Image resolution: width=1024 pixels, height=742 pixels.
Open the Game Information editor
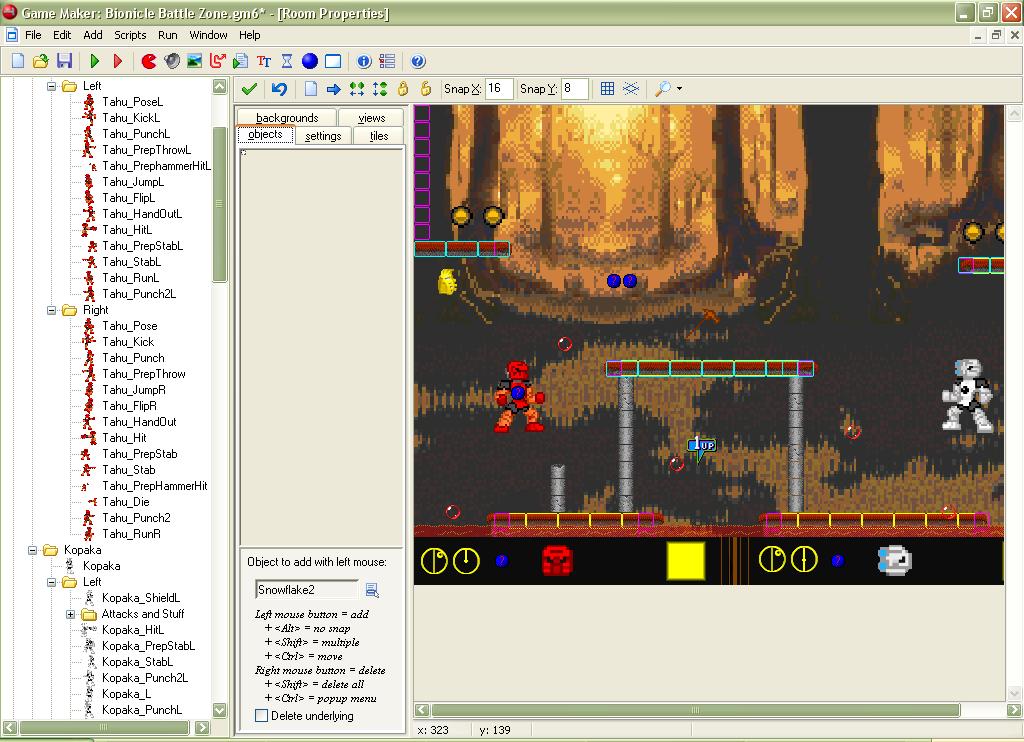[362, 61]
